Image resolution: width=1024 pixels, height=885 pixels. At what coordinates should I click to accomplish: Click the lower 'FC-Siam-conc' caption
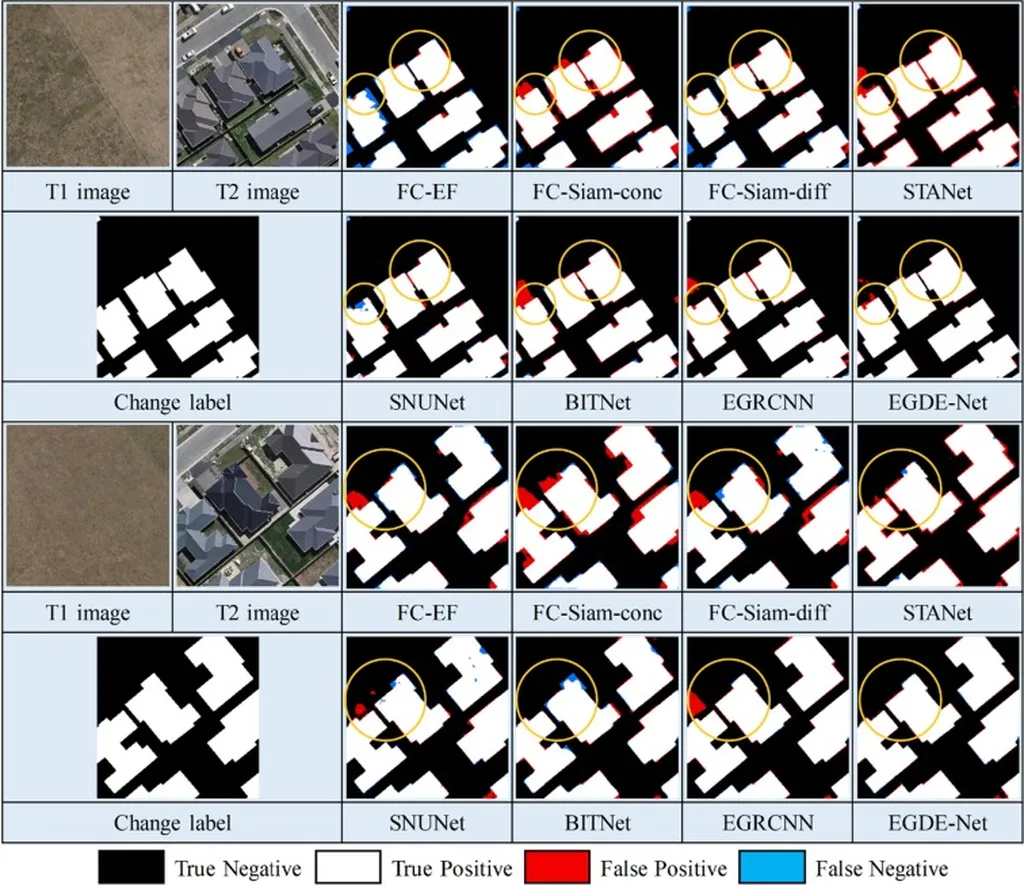(x=597, y=613)
